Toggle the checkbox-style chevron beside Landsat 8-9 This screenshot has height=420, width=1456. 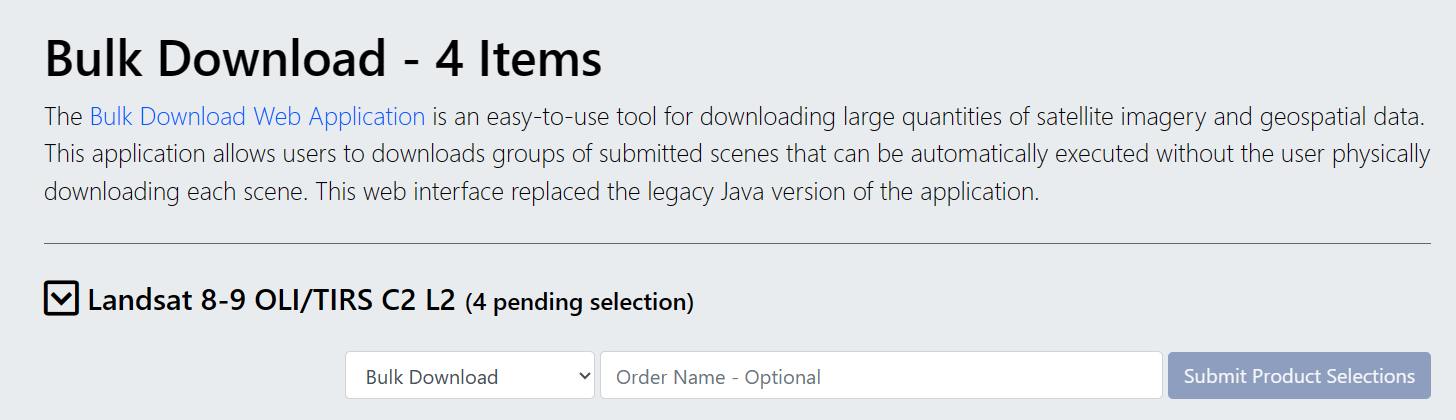[61, 298]
